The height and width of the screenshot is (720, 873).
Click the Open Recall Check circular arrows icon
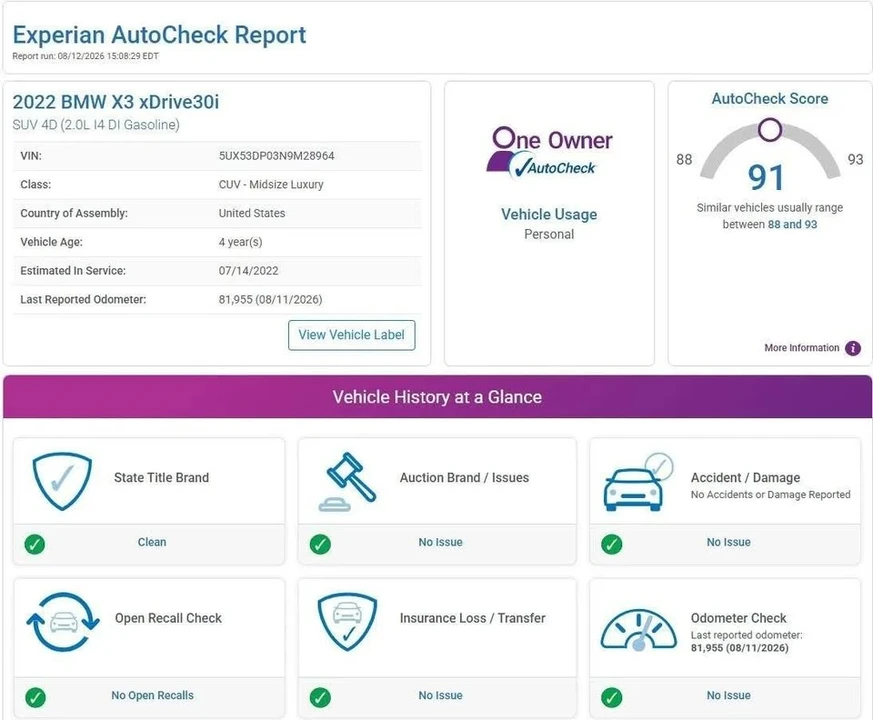(63, 621)
